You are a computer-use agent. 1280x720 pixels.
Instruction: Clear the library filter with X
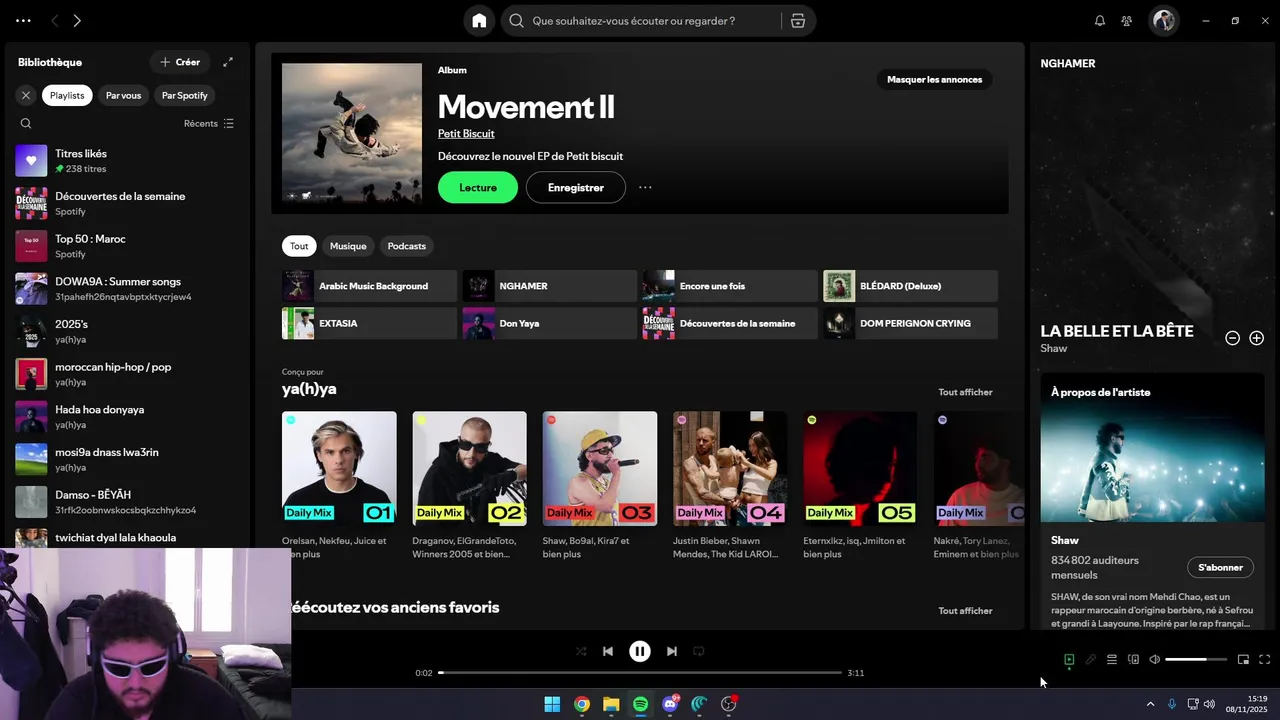26,95
